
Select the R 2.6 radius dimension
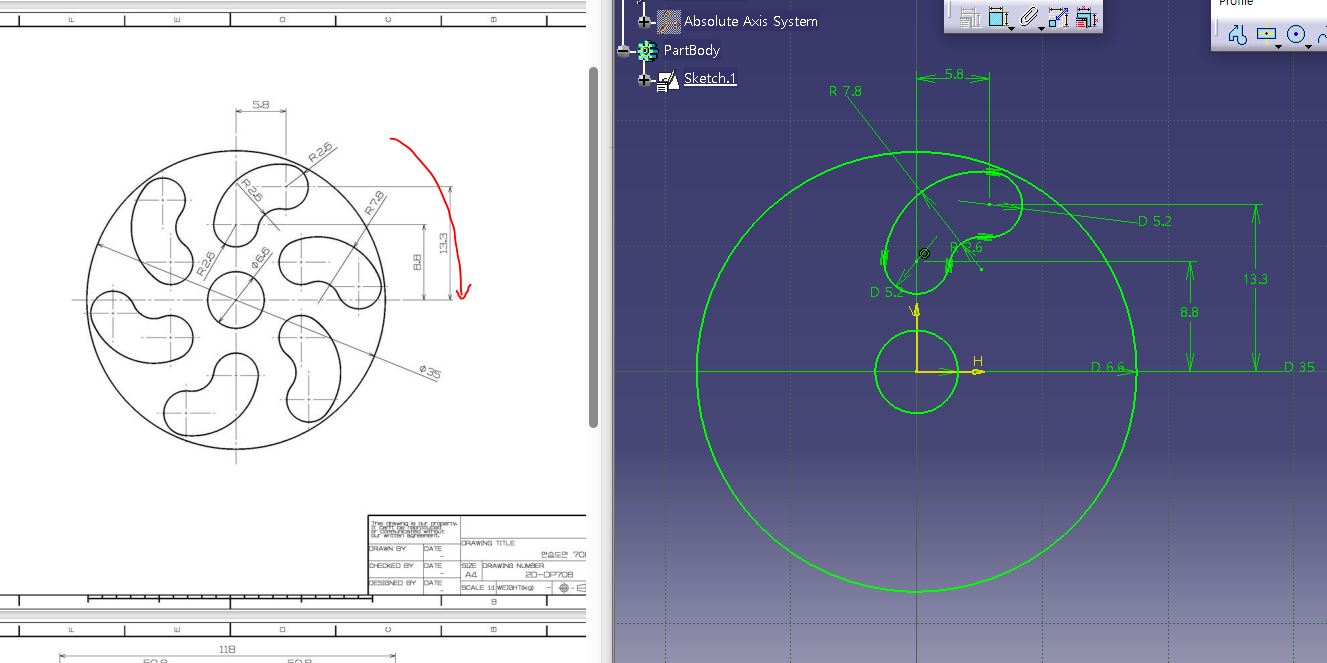[x=966, y=247]
